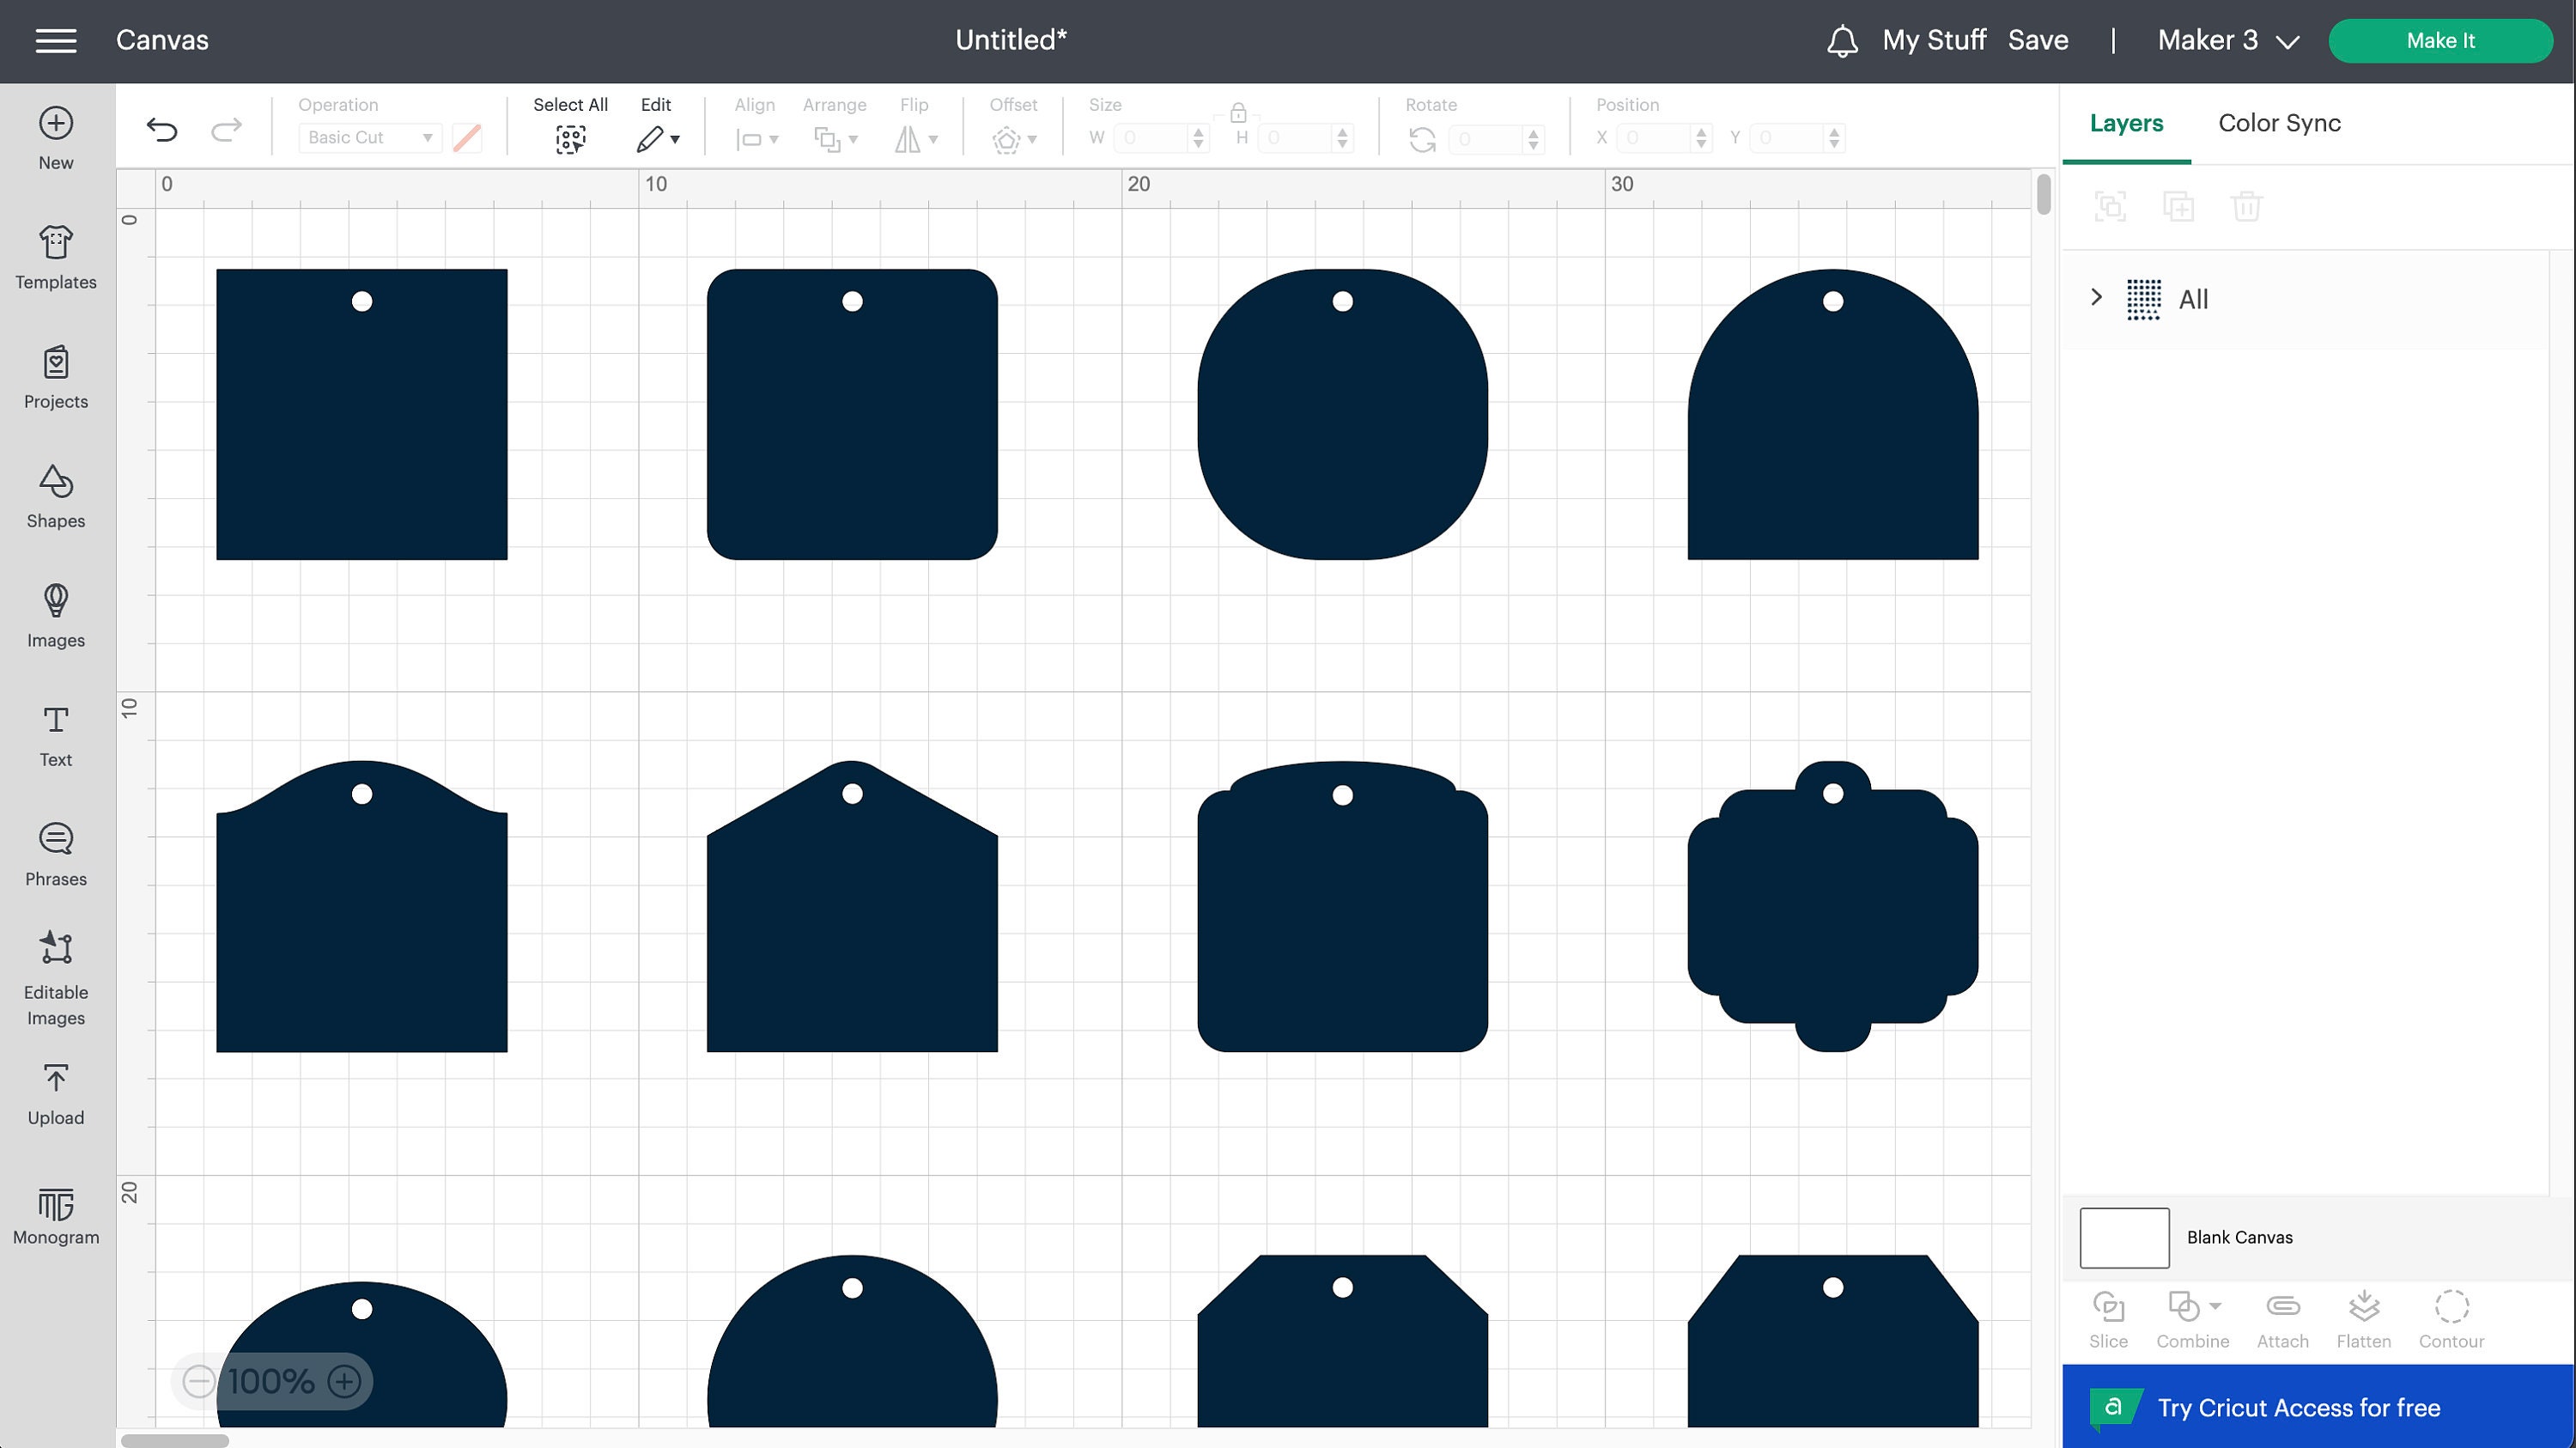Toggle the size aspect ratio lock
This screenshot has width=2576, height=1448.
(x=1238, y=114)
